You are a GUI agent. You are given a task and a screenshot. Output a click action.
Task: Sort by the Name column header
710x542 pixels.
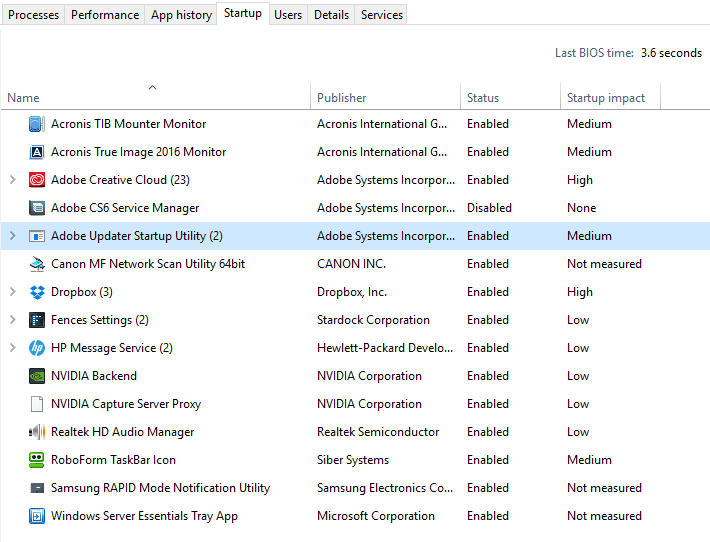(155, 96)
